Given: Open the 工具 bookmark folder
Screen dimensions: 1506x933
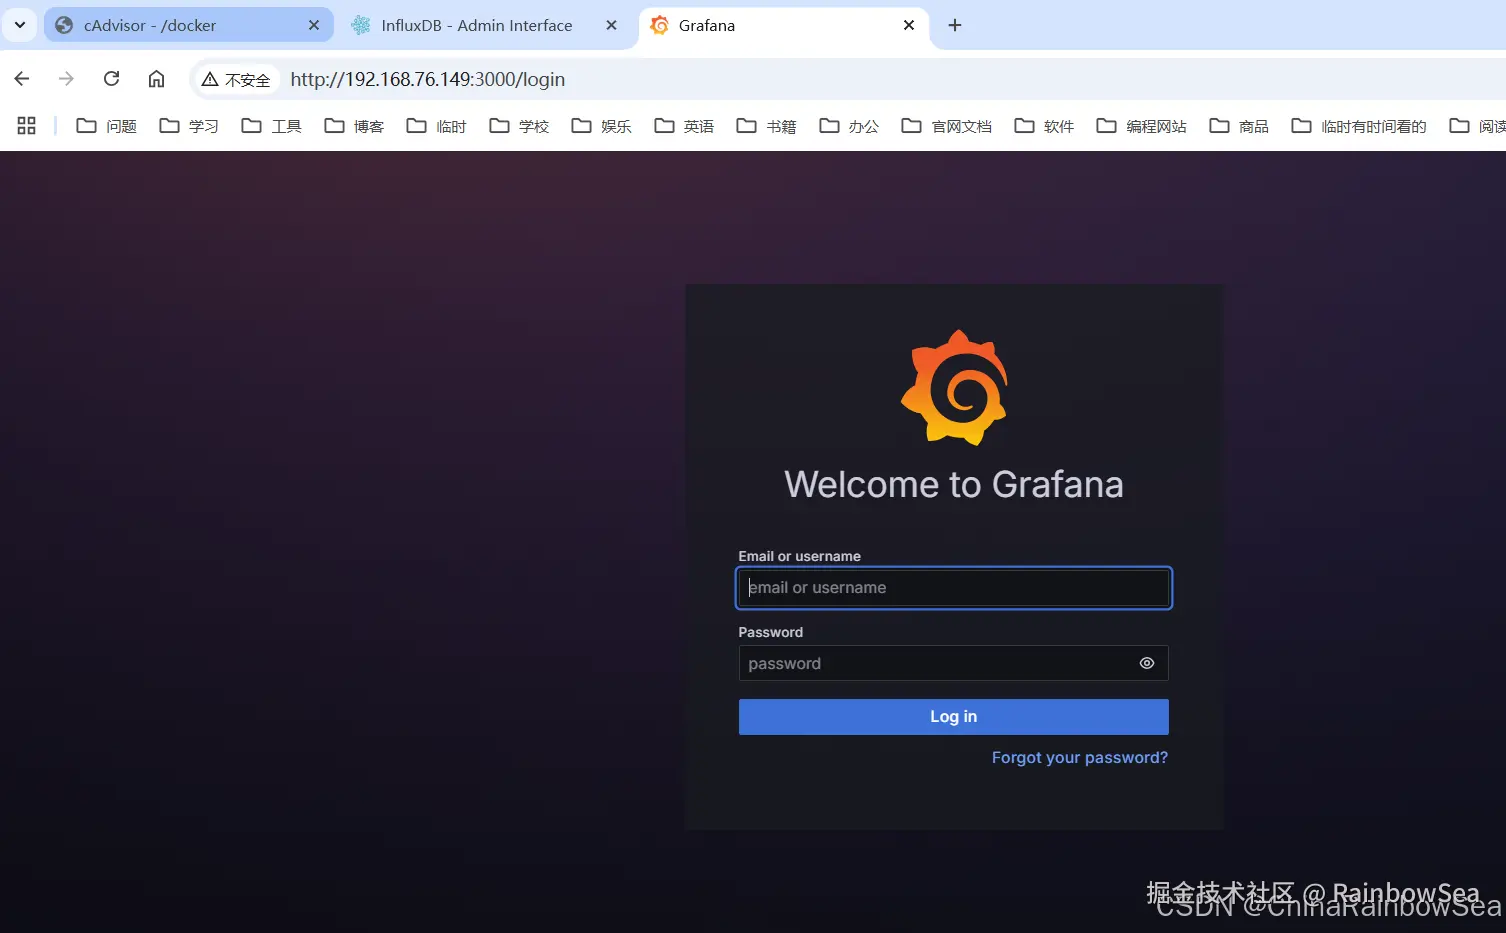Looking at the screenshot, I should click(x=272, y=126).
